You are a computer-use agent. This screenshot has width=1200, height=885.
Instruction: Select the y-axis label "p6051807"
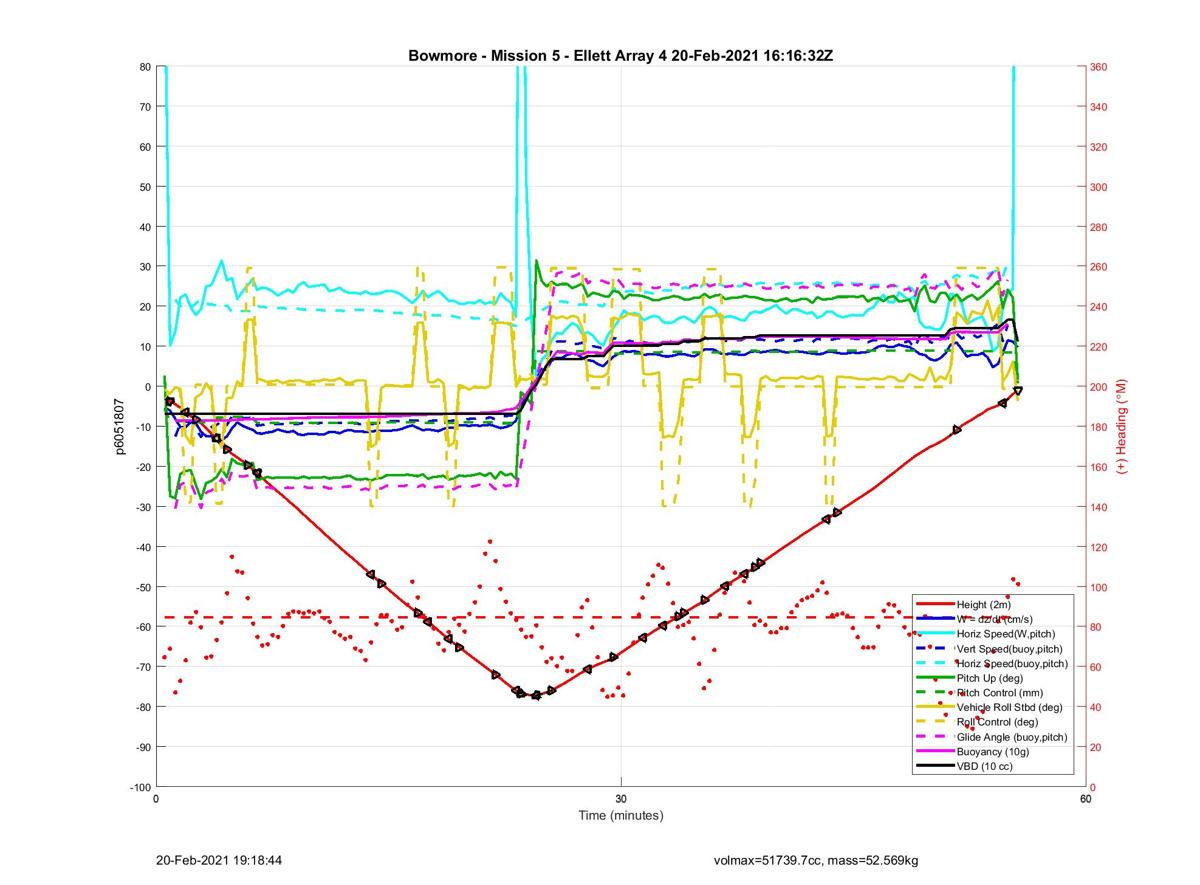pos(119,427)
